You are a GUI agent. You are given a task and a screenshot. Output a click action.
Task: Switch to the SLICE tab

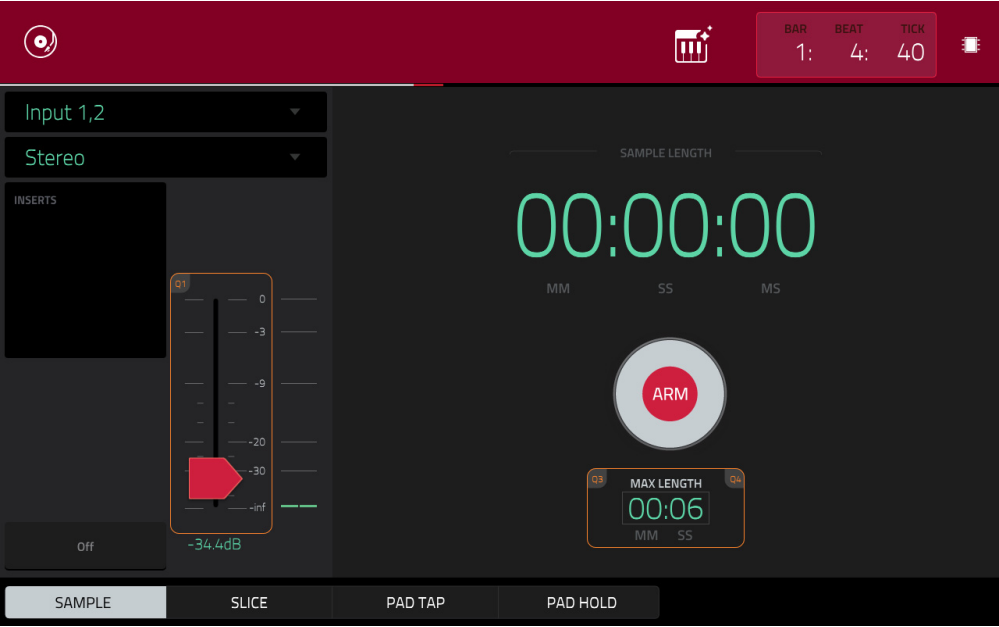point(249,602)
